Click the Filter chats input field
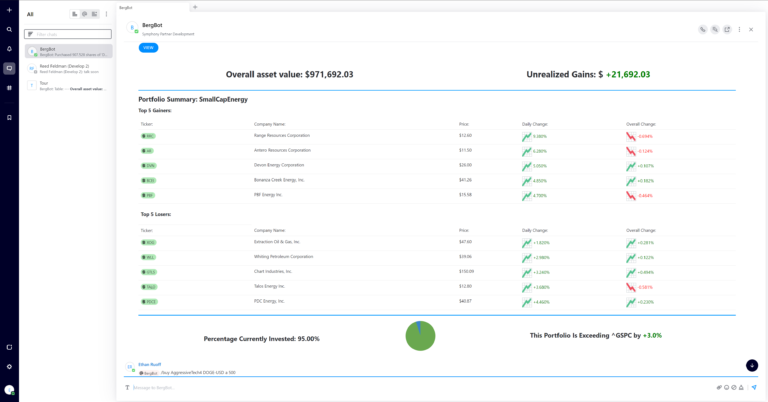 click(x=68, y=34)
